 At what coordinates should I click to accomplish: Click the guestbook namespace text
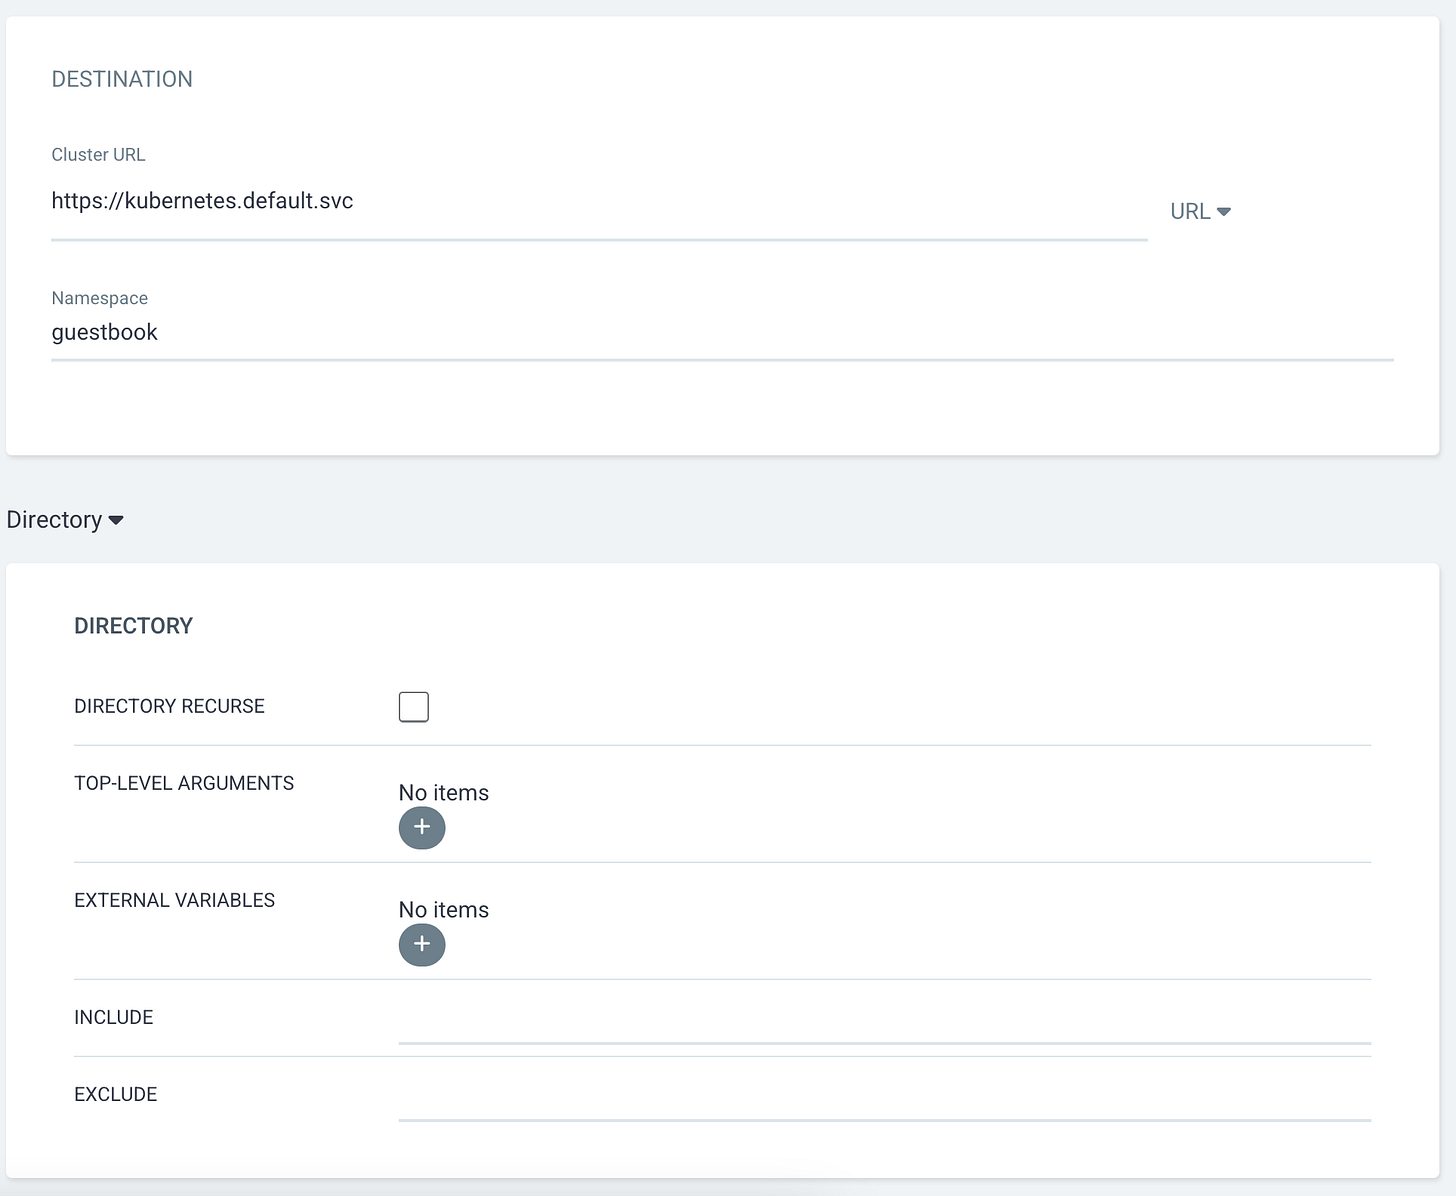click(x=104, y=332)
